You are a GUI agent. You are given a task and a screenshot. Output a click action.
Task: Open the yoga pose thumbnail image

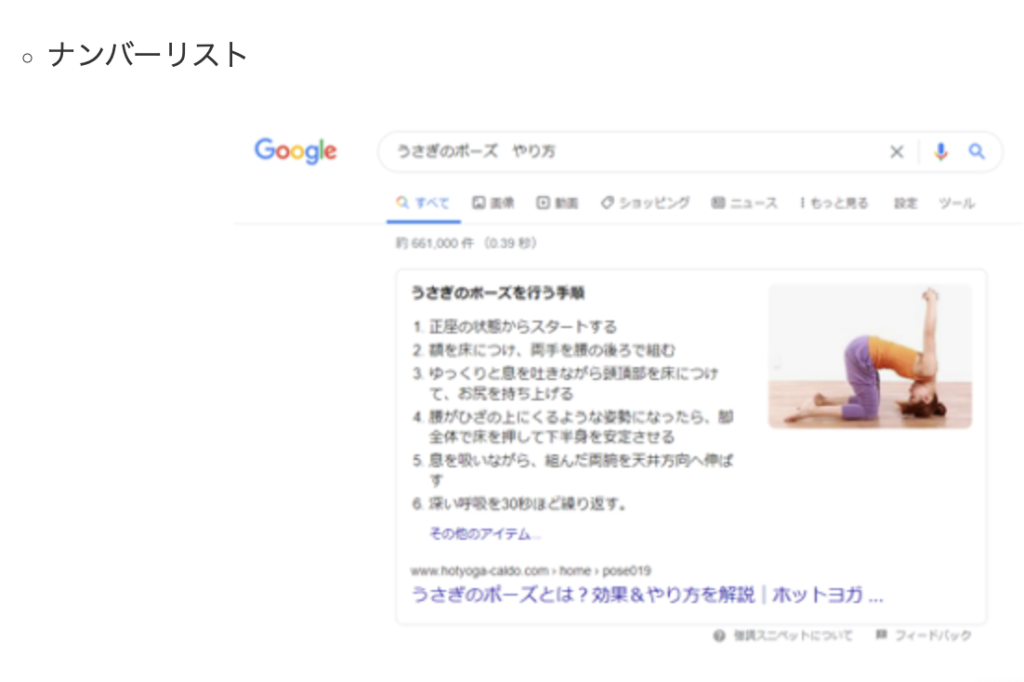(870, 356)
